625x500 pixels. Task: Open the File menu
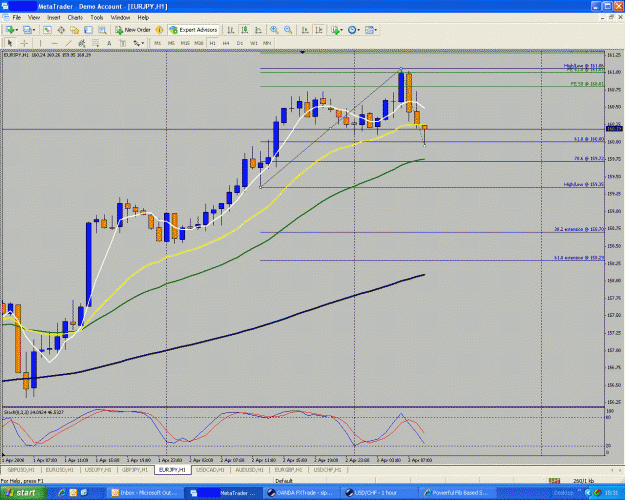coord(17,18)
